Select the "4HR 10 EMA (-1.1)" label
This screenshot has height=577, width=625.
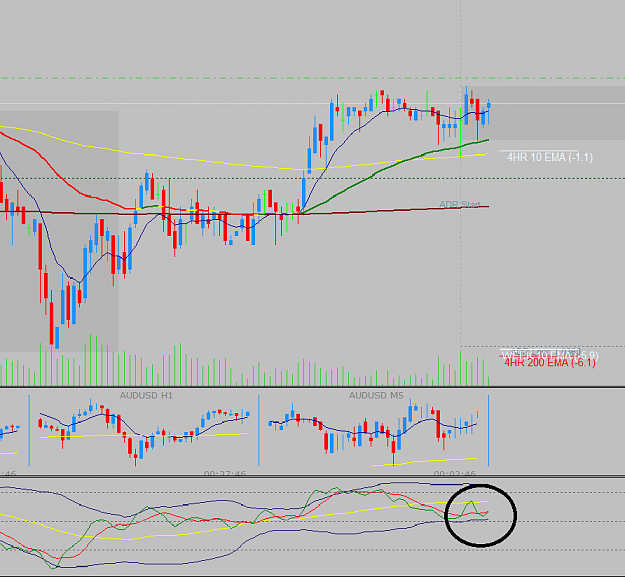pyautogui.click(x=550, y=157)
